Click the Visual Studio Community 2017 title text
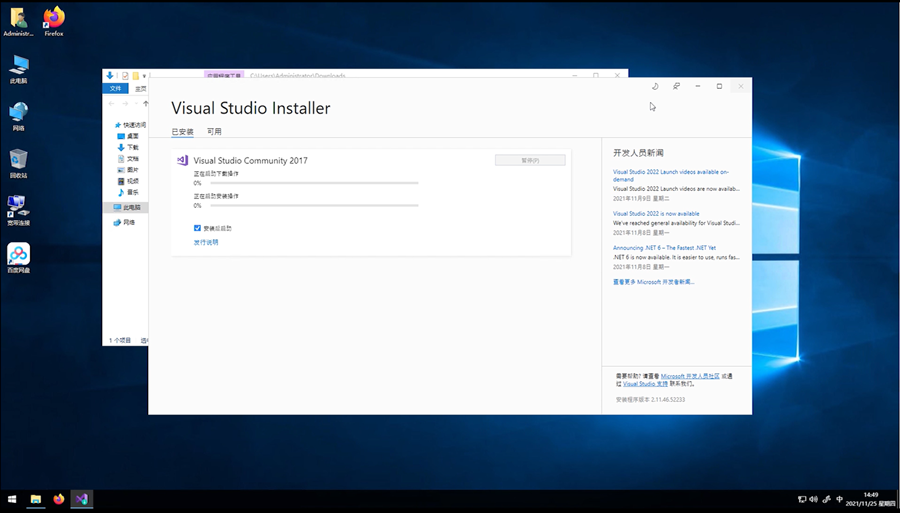 250,161
